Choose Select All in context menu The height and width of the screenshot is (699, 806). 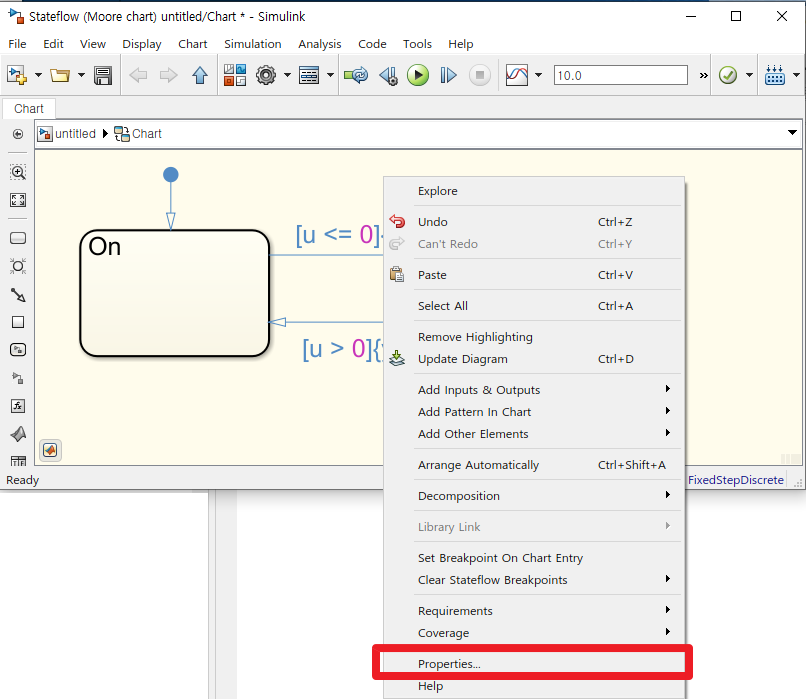pos(534,306)
